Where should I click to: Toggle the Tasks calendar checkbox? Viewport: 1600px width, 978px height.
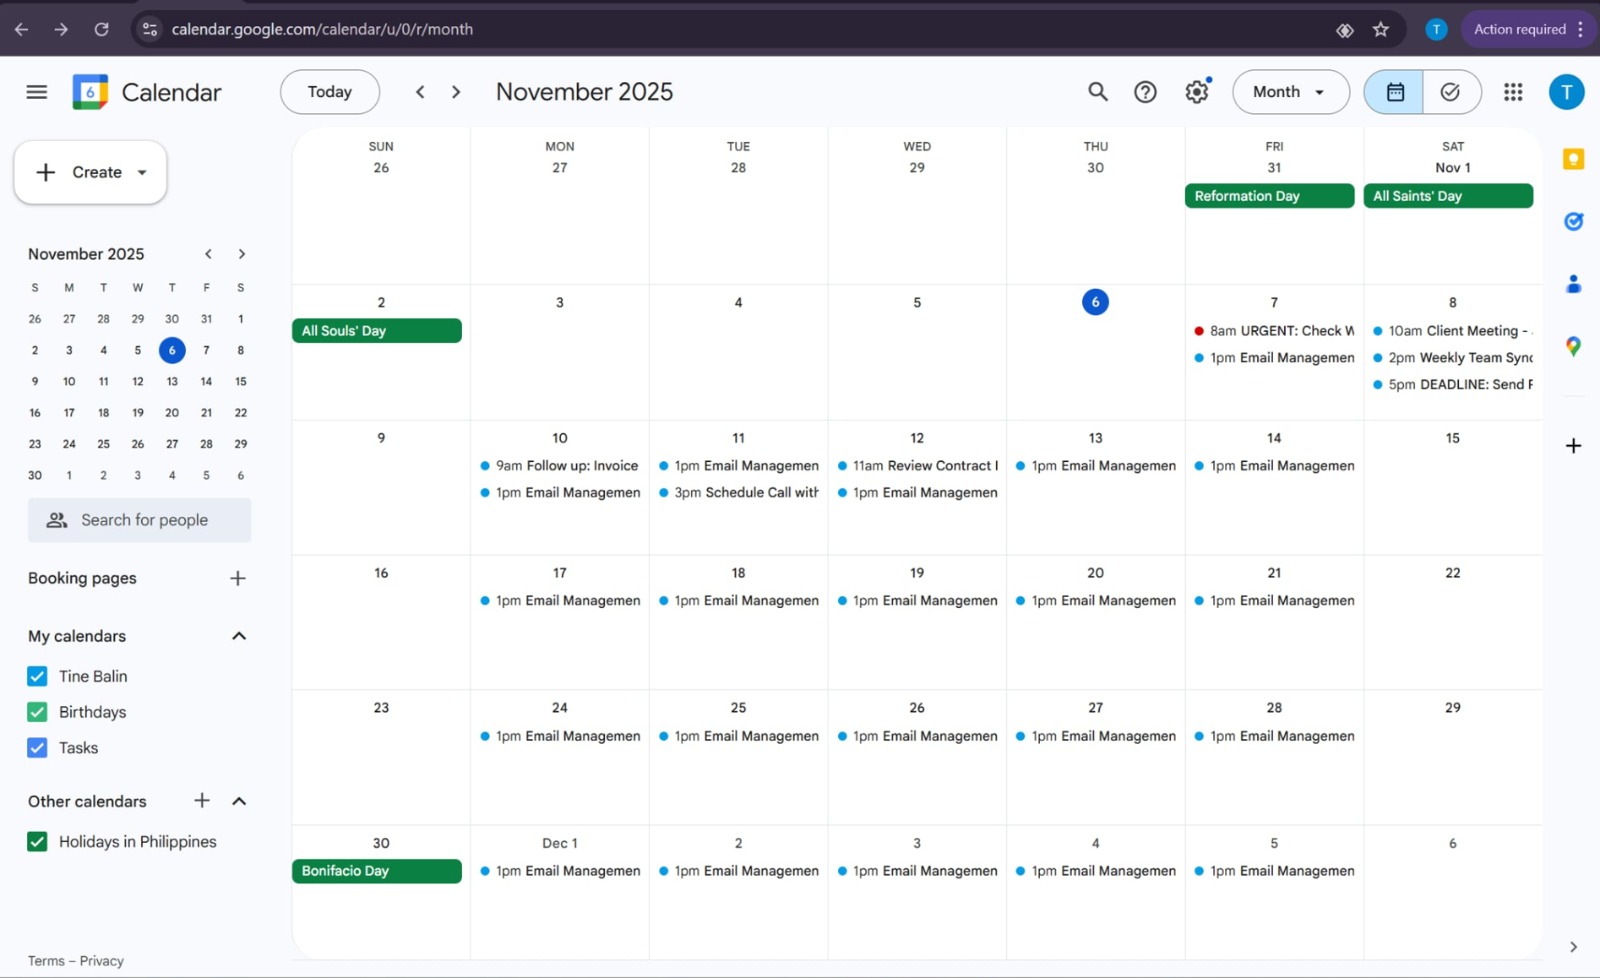click(x=37, y=748)
